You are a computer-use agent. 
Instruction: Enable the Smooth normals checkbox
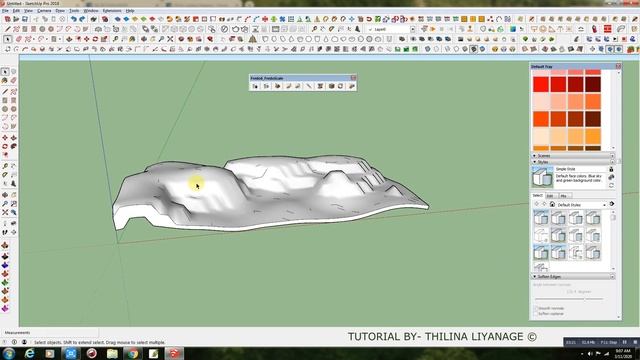click(x=536, y=309)
